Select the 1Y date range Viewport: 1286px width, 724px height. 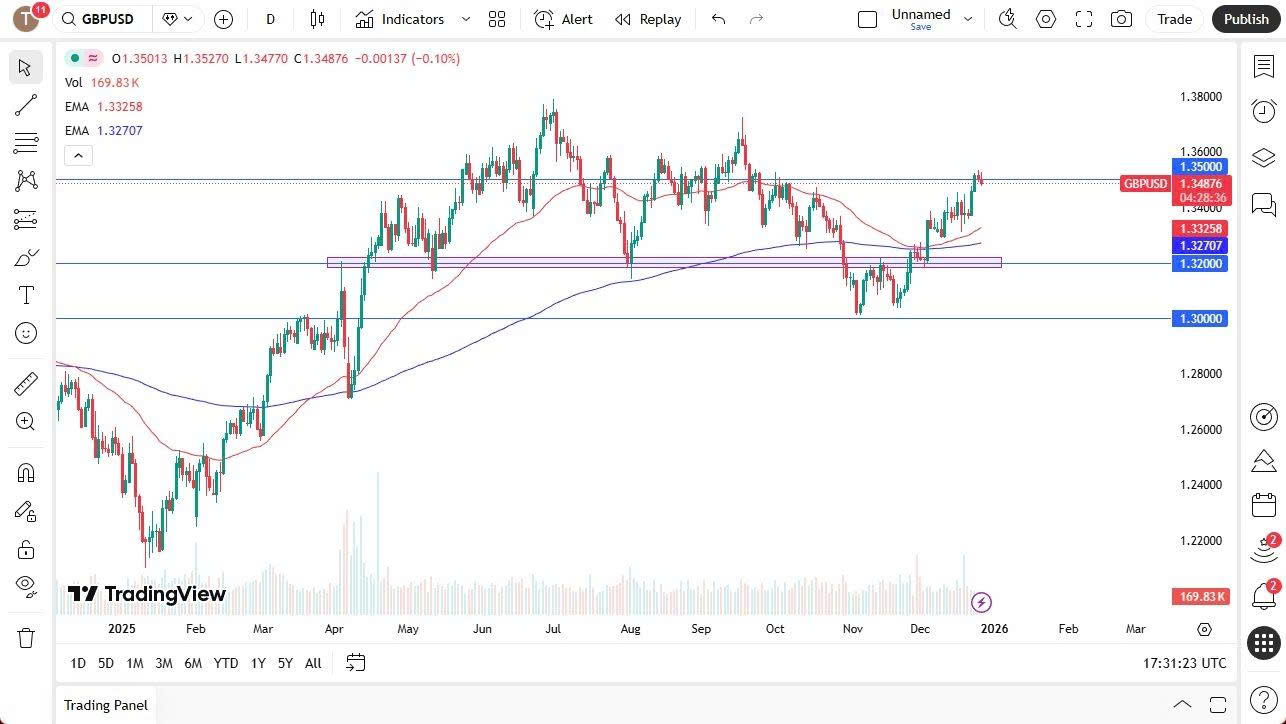pos(258,663)
